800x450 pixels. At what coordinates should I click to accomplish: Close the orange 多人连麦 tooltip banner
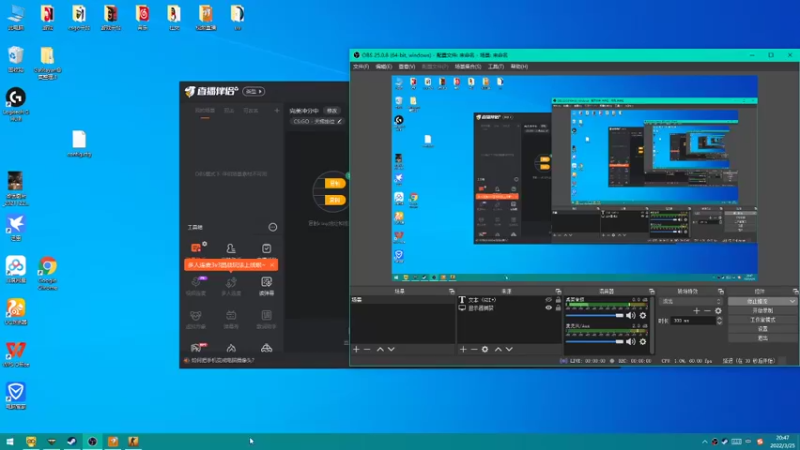click(x=272, y=265)
